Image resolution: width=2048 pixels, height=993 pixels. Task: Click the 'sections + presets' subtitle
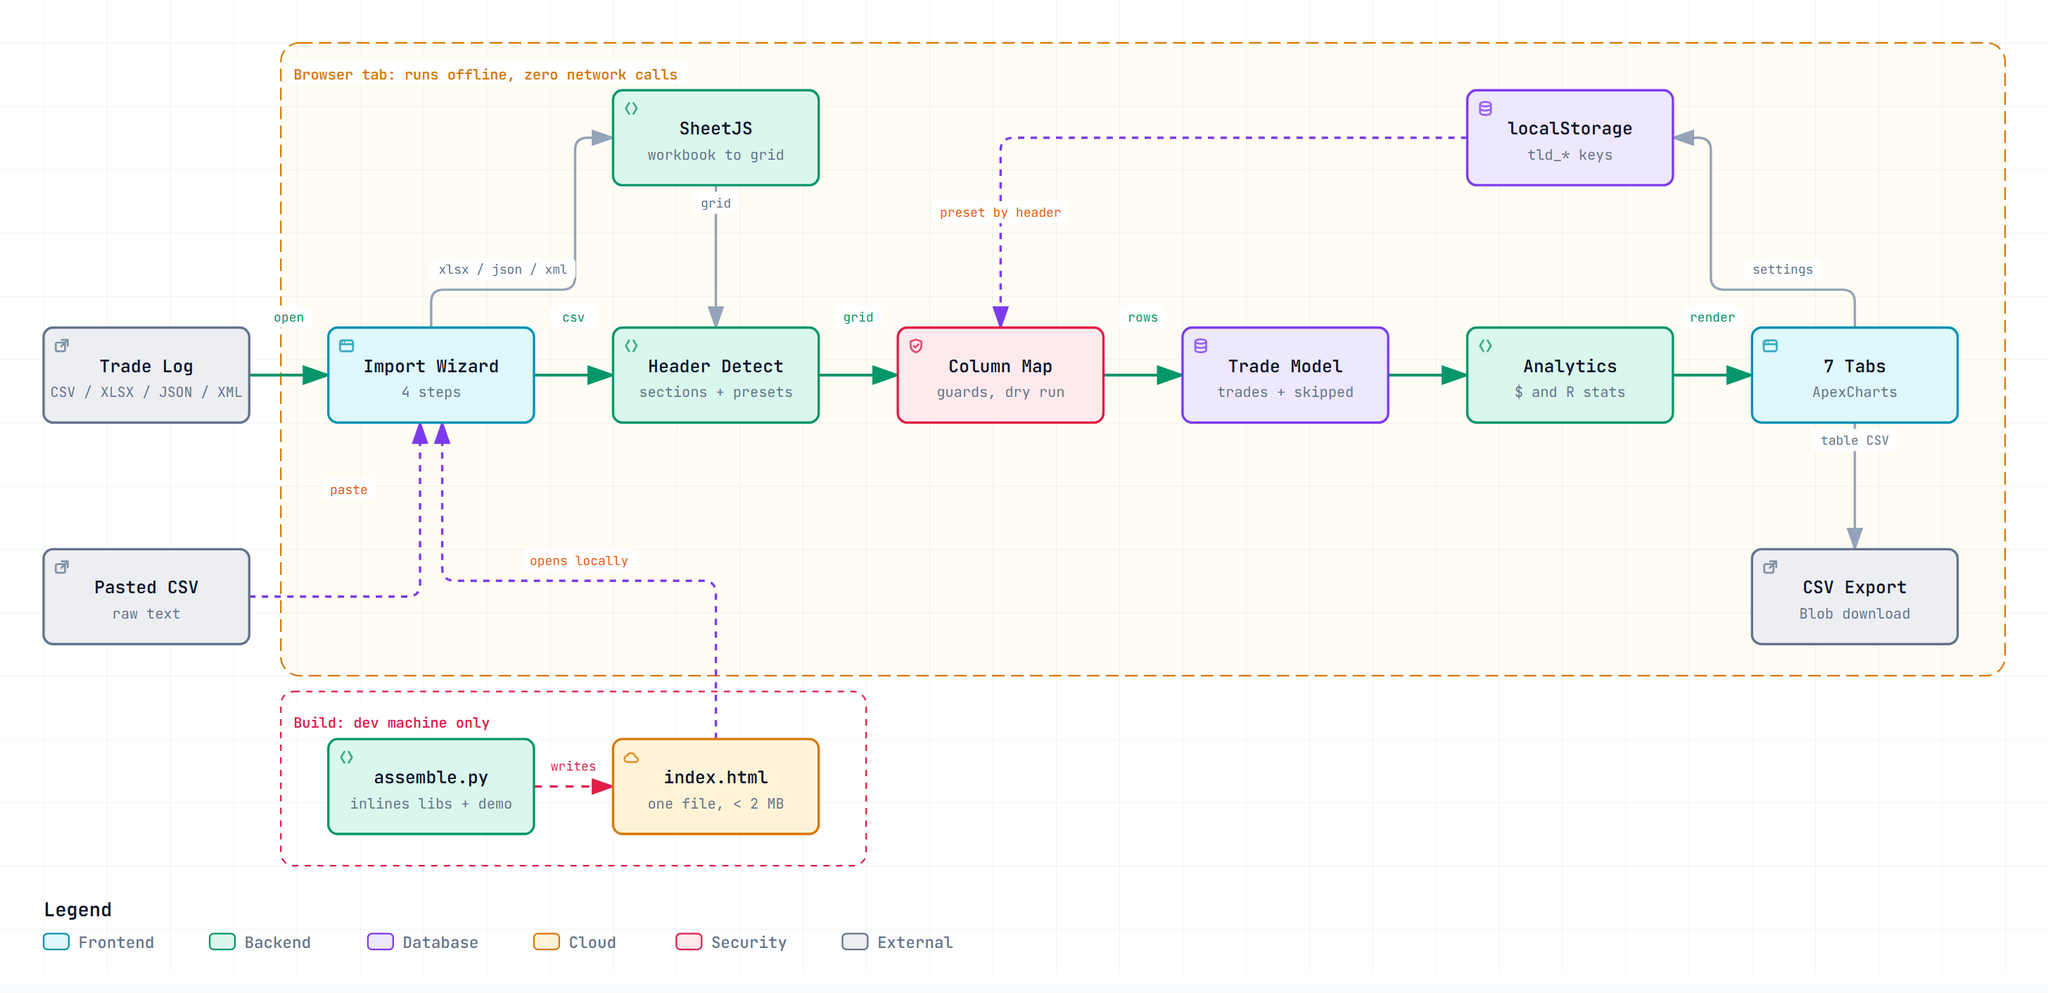click(716, 392)
